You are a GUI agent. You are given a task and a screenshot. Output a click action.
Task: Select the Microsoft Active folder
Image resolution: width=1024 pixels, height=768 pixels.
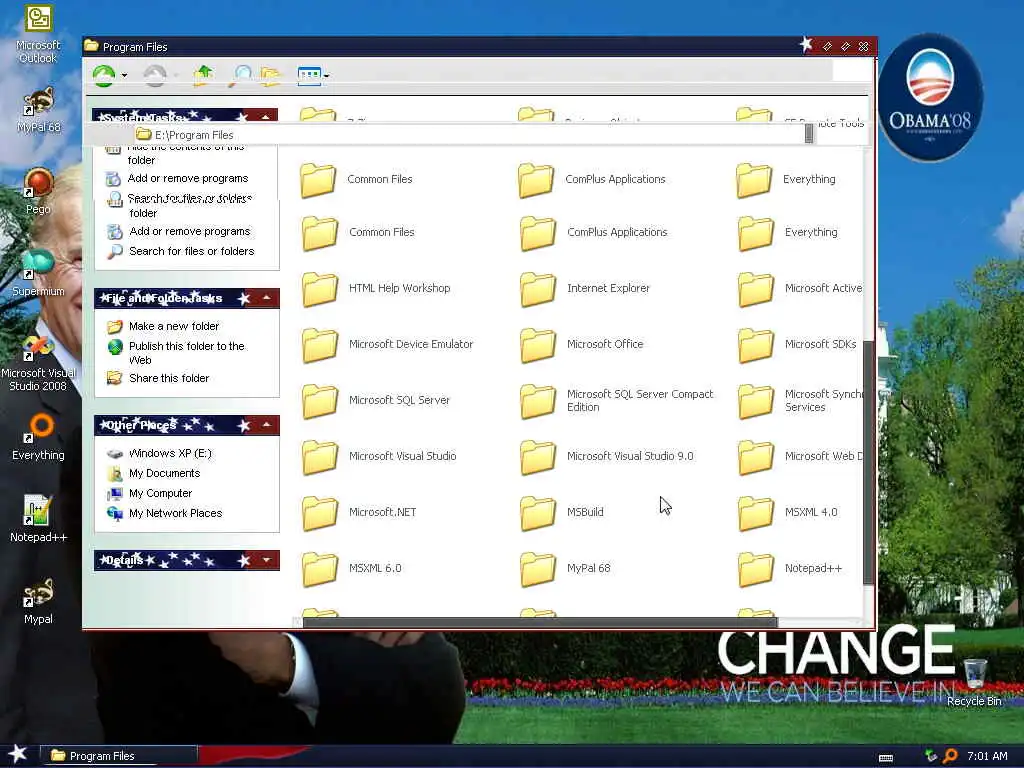(x=800, y=289)
